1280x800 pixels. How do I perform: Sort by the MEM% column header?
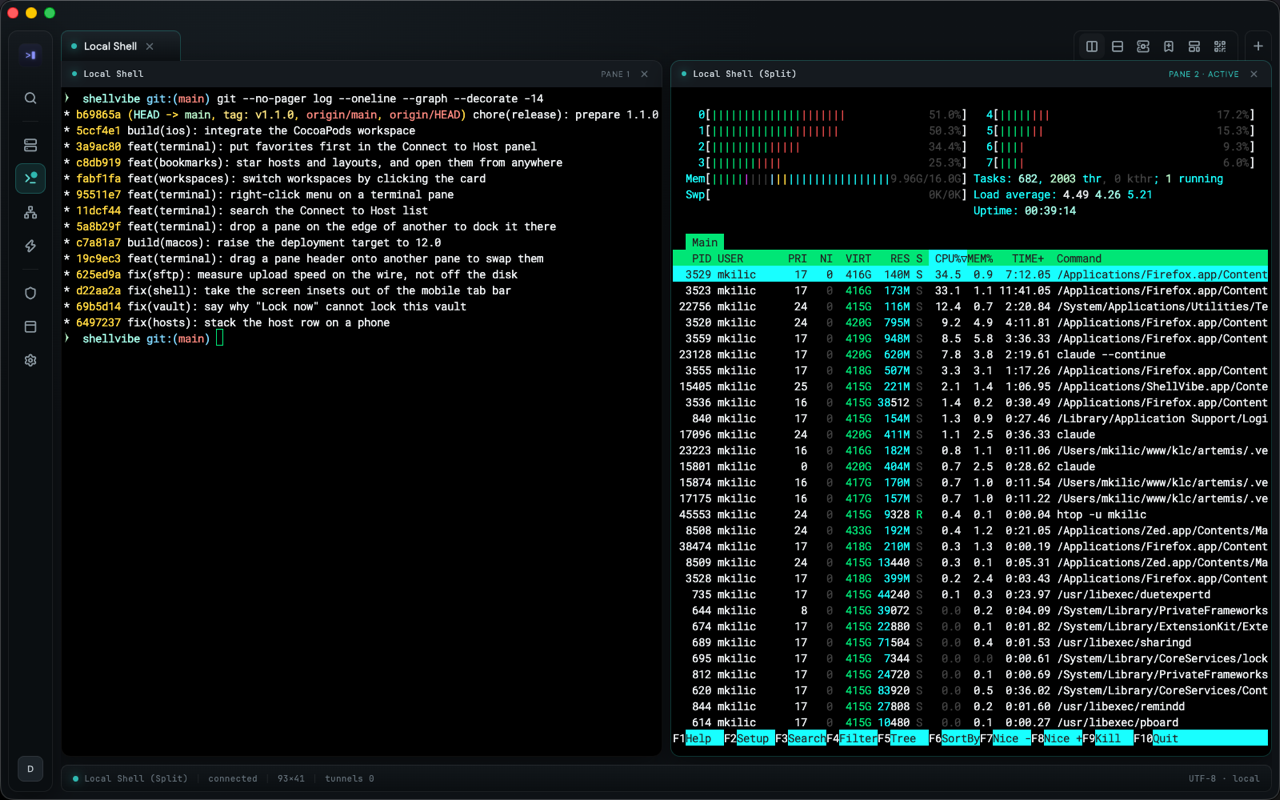(980, 258)
